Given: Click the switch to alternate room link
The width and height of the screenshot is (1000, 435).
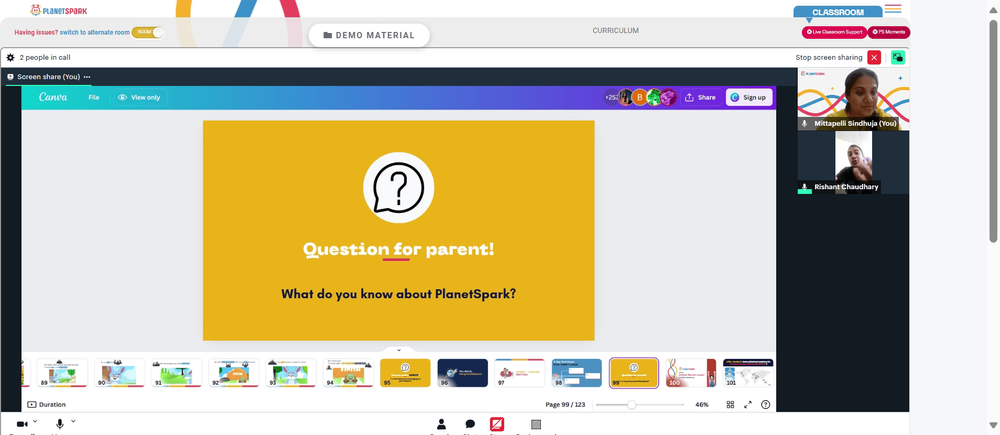Looking at the screenshot, I should [94, 33].
